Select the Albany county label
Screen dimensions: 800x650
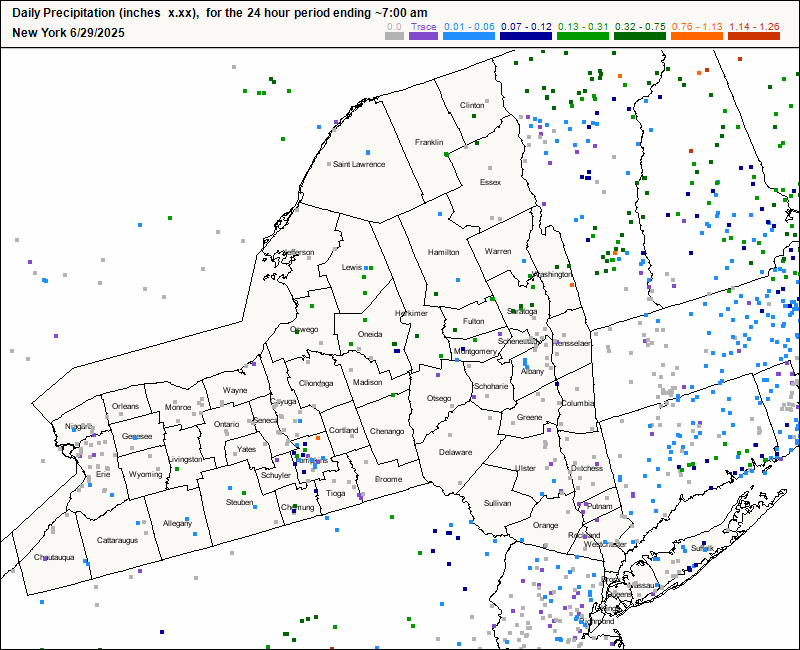(x=532, y=371)
